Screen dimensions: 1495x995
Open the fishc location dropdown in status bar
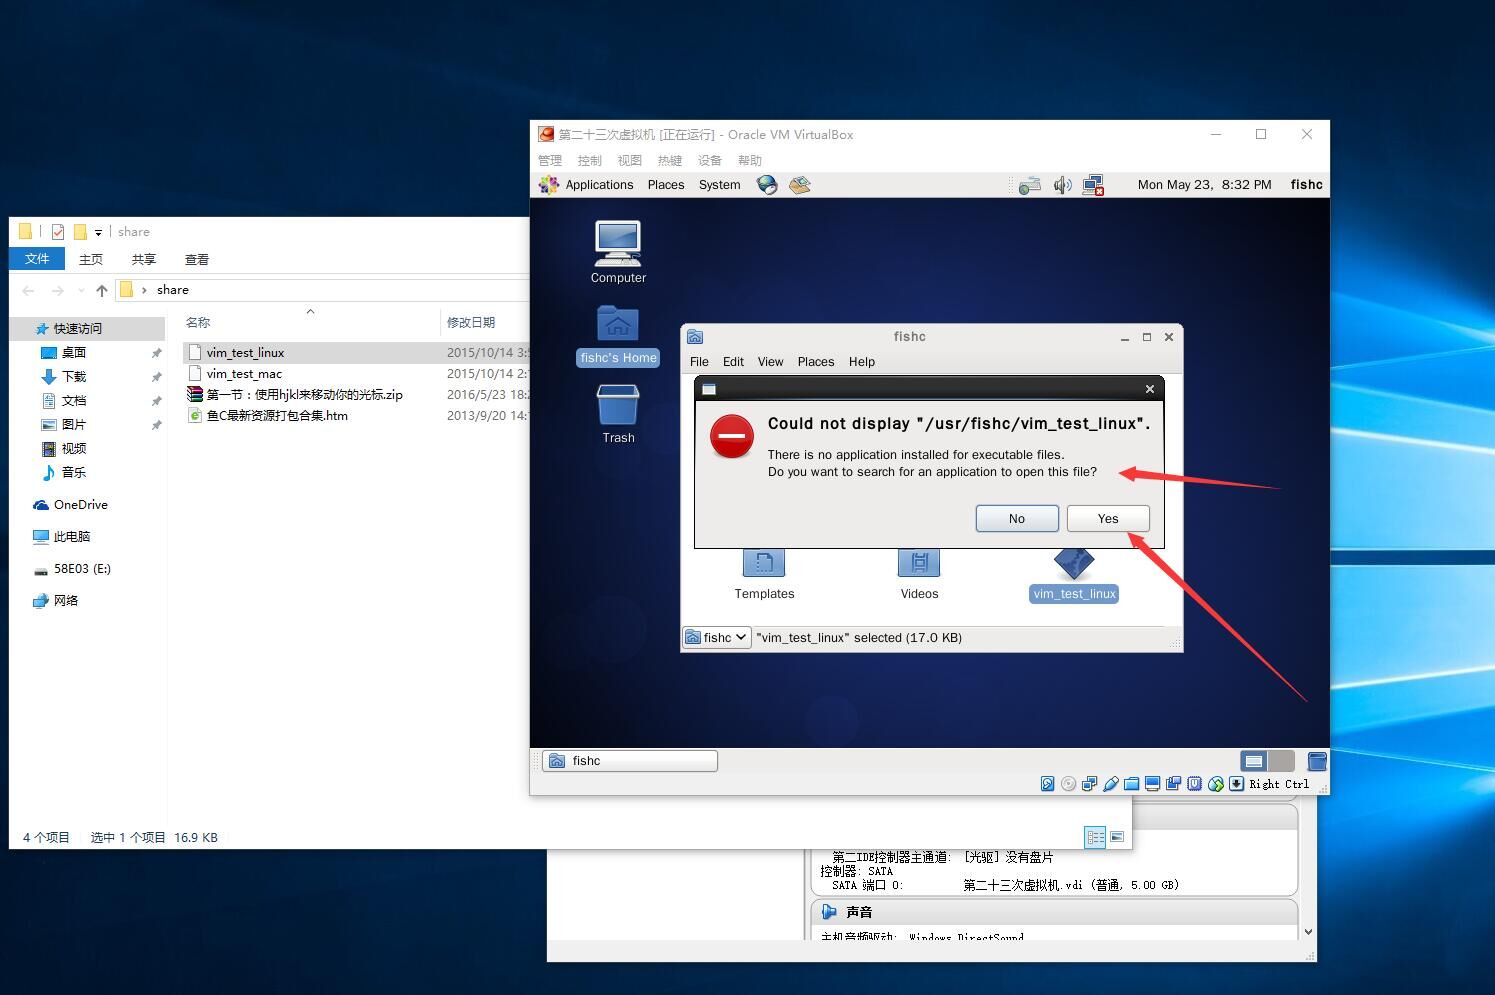(716, 637)
